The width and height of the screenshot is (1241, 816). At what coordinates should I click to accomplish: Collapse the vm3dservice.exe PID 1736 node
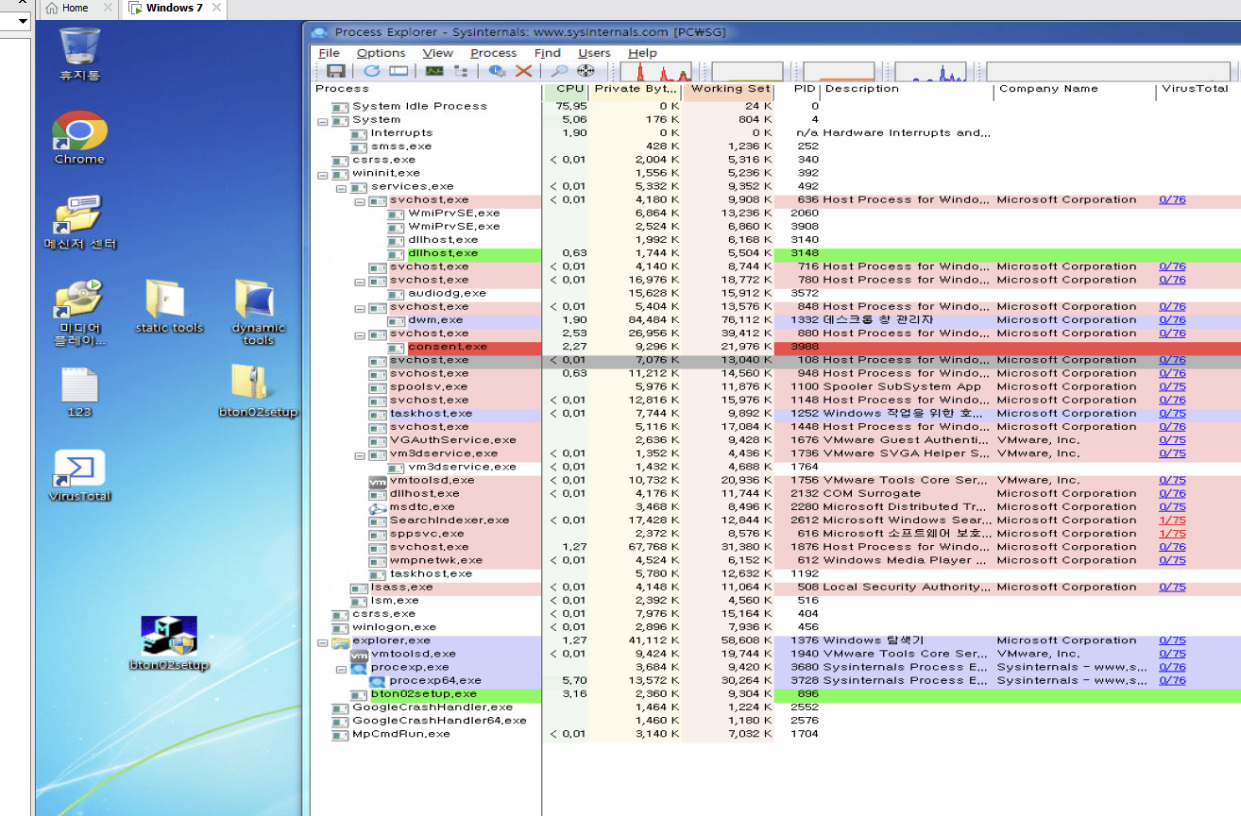(359, 454)
